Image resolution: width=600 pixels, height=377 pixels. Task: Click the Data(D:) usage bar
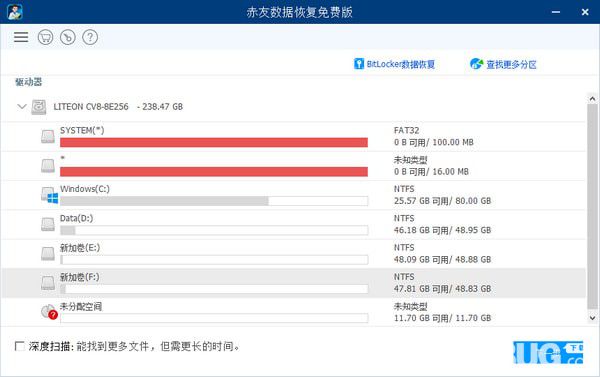click(214, 230)
